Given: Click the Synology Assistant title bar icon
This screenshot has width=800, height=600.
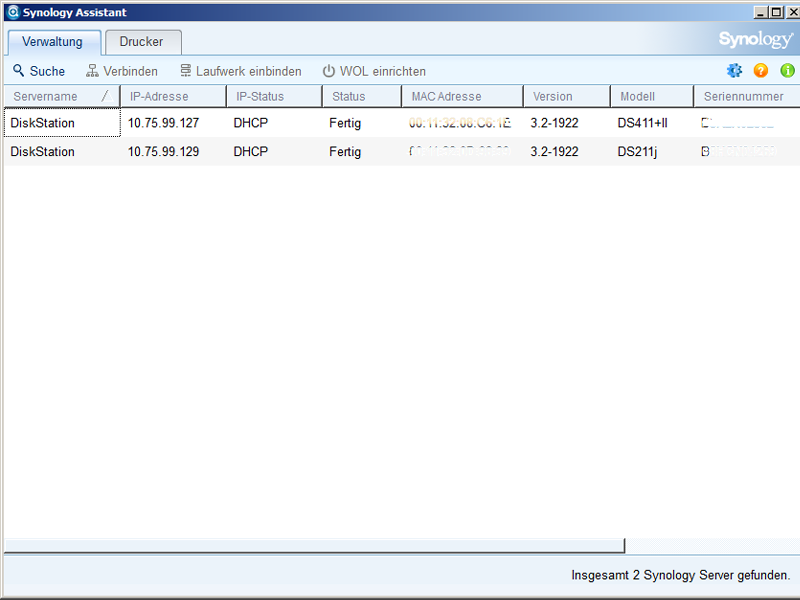Looking at the screenshot, I should coord(13,12).
